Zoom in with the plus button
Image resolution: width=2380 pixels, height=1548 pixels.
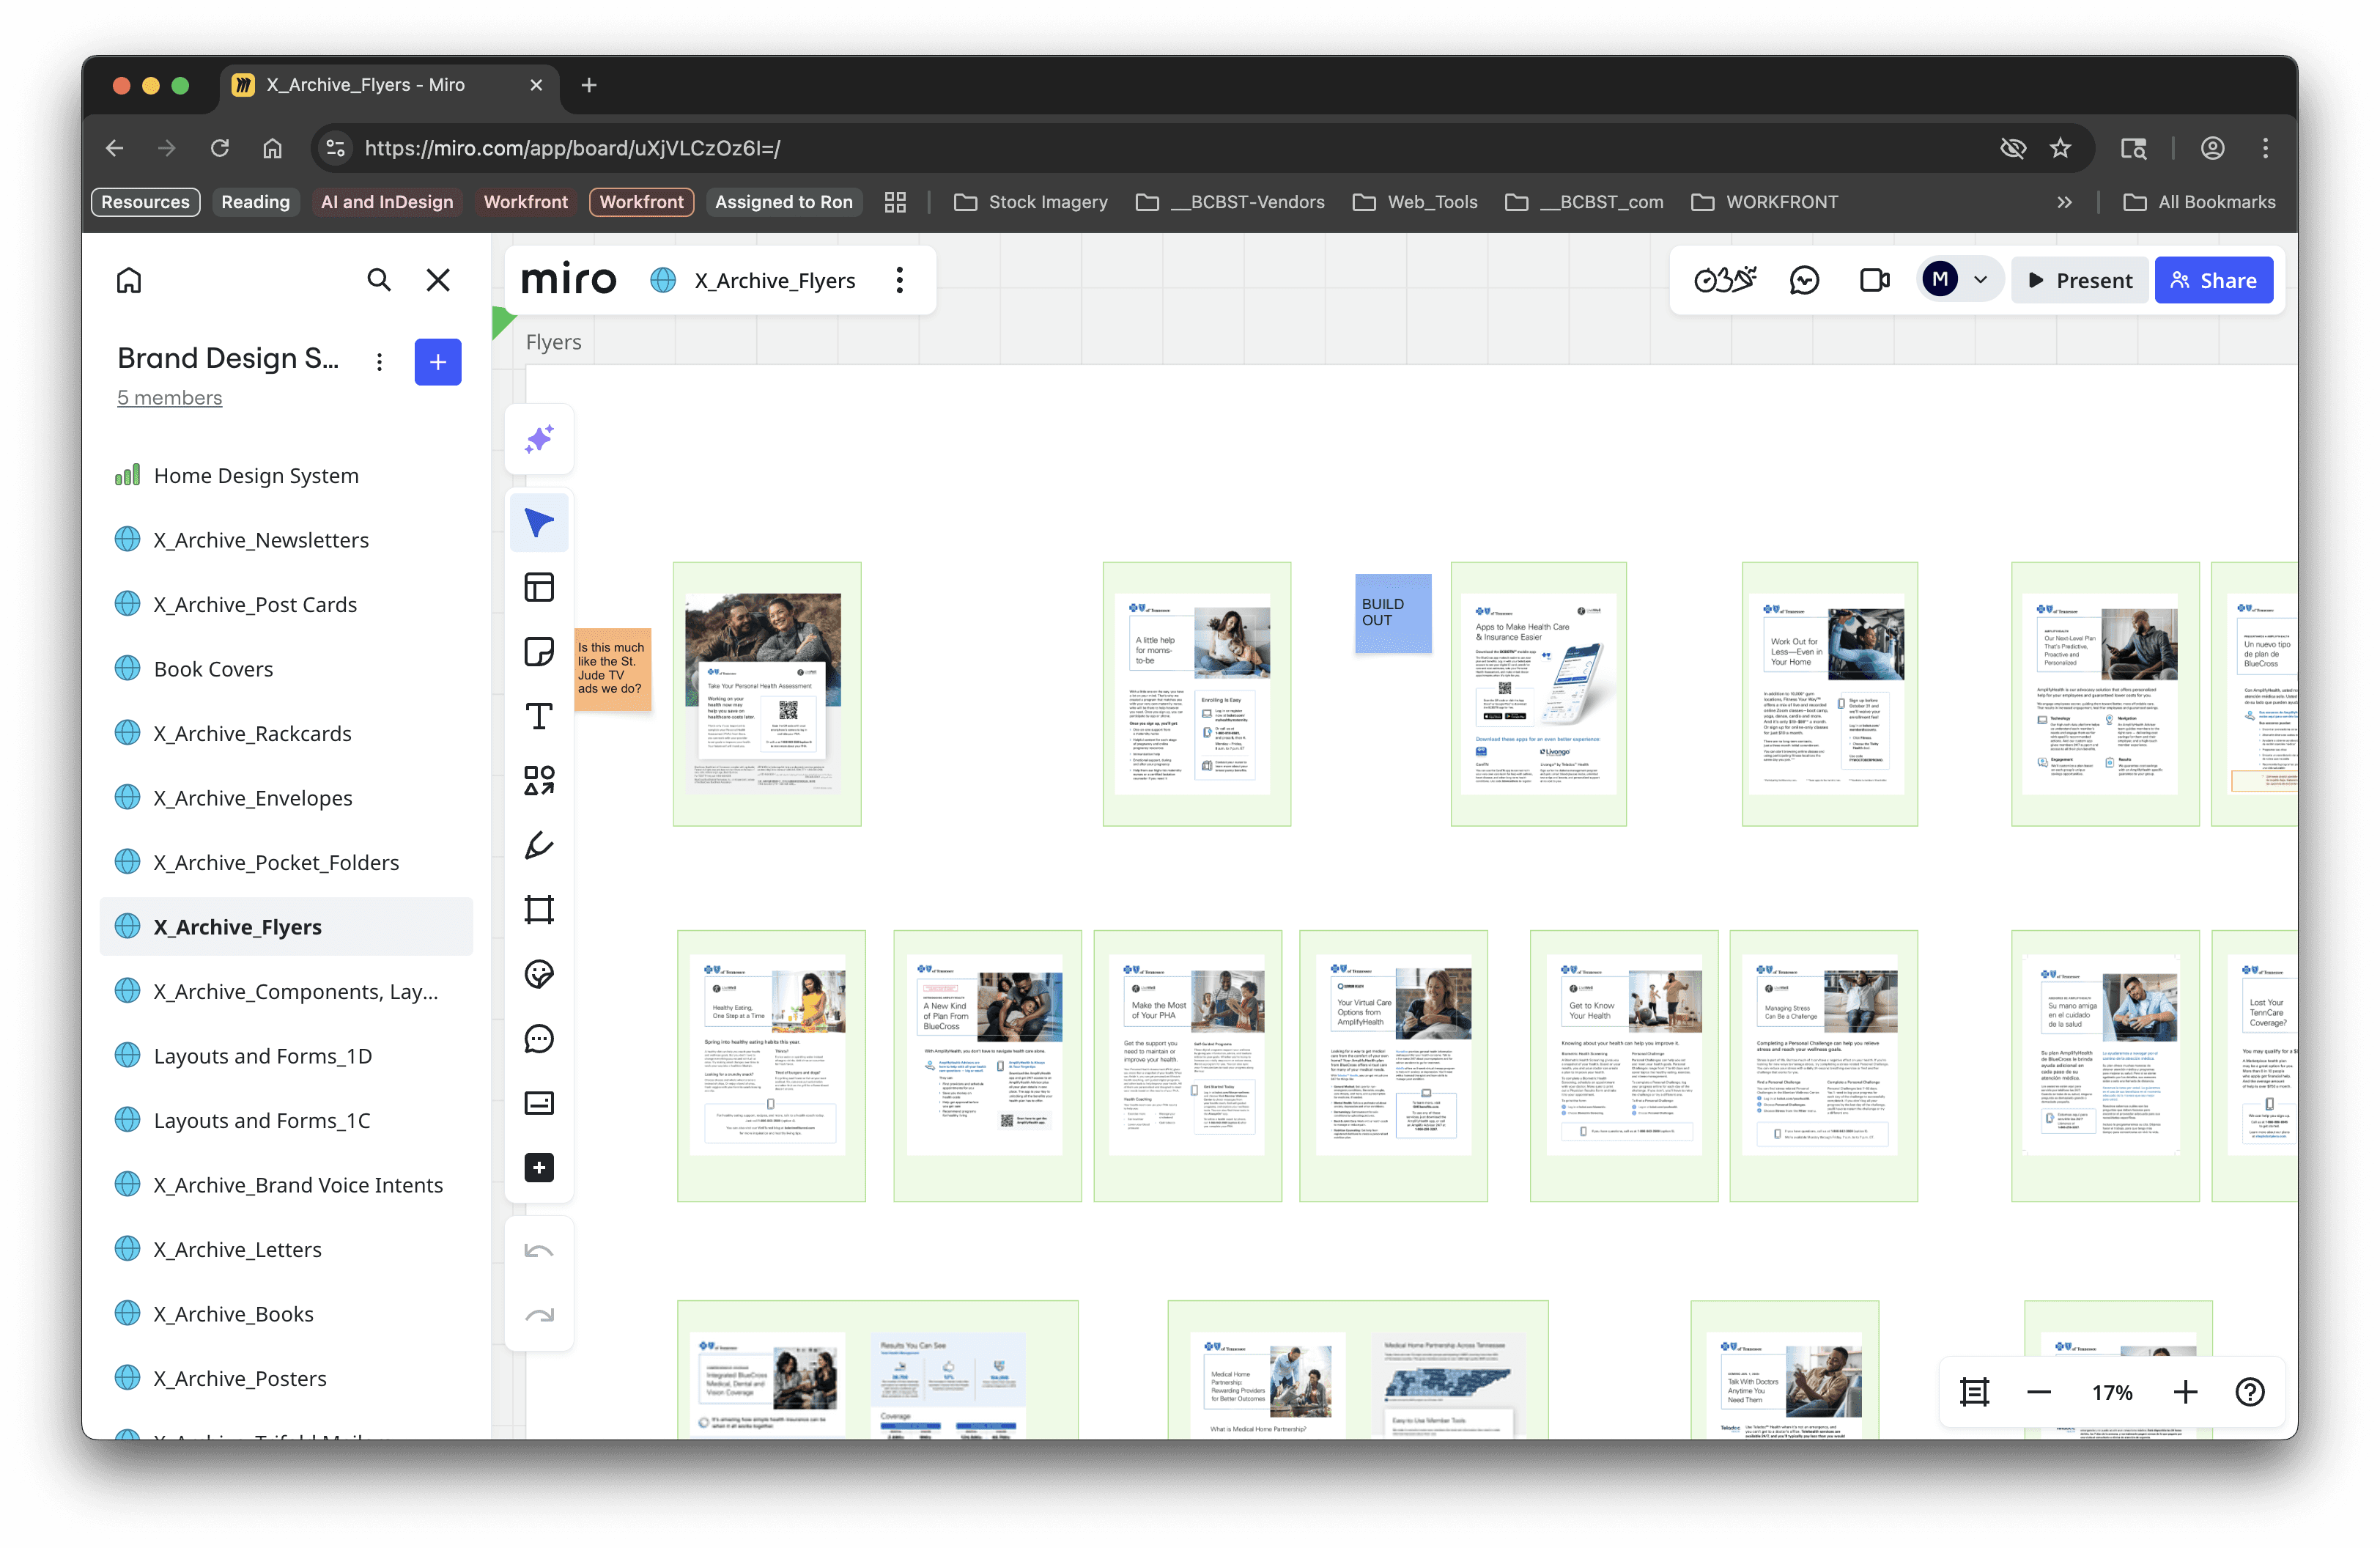[x=2185, y=1391]
